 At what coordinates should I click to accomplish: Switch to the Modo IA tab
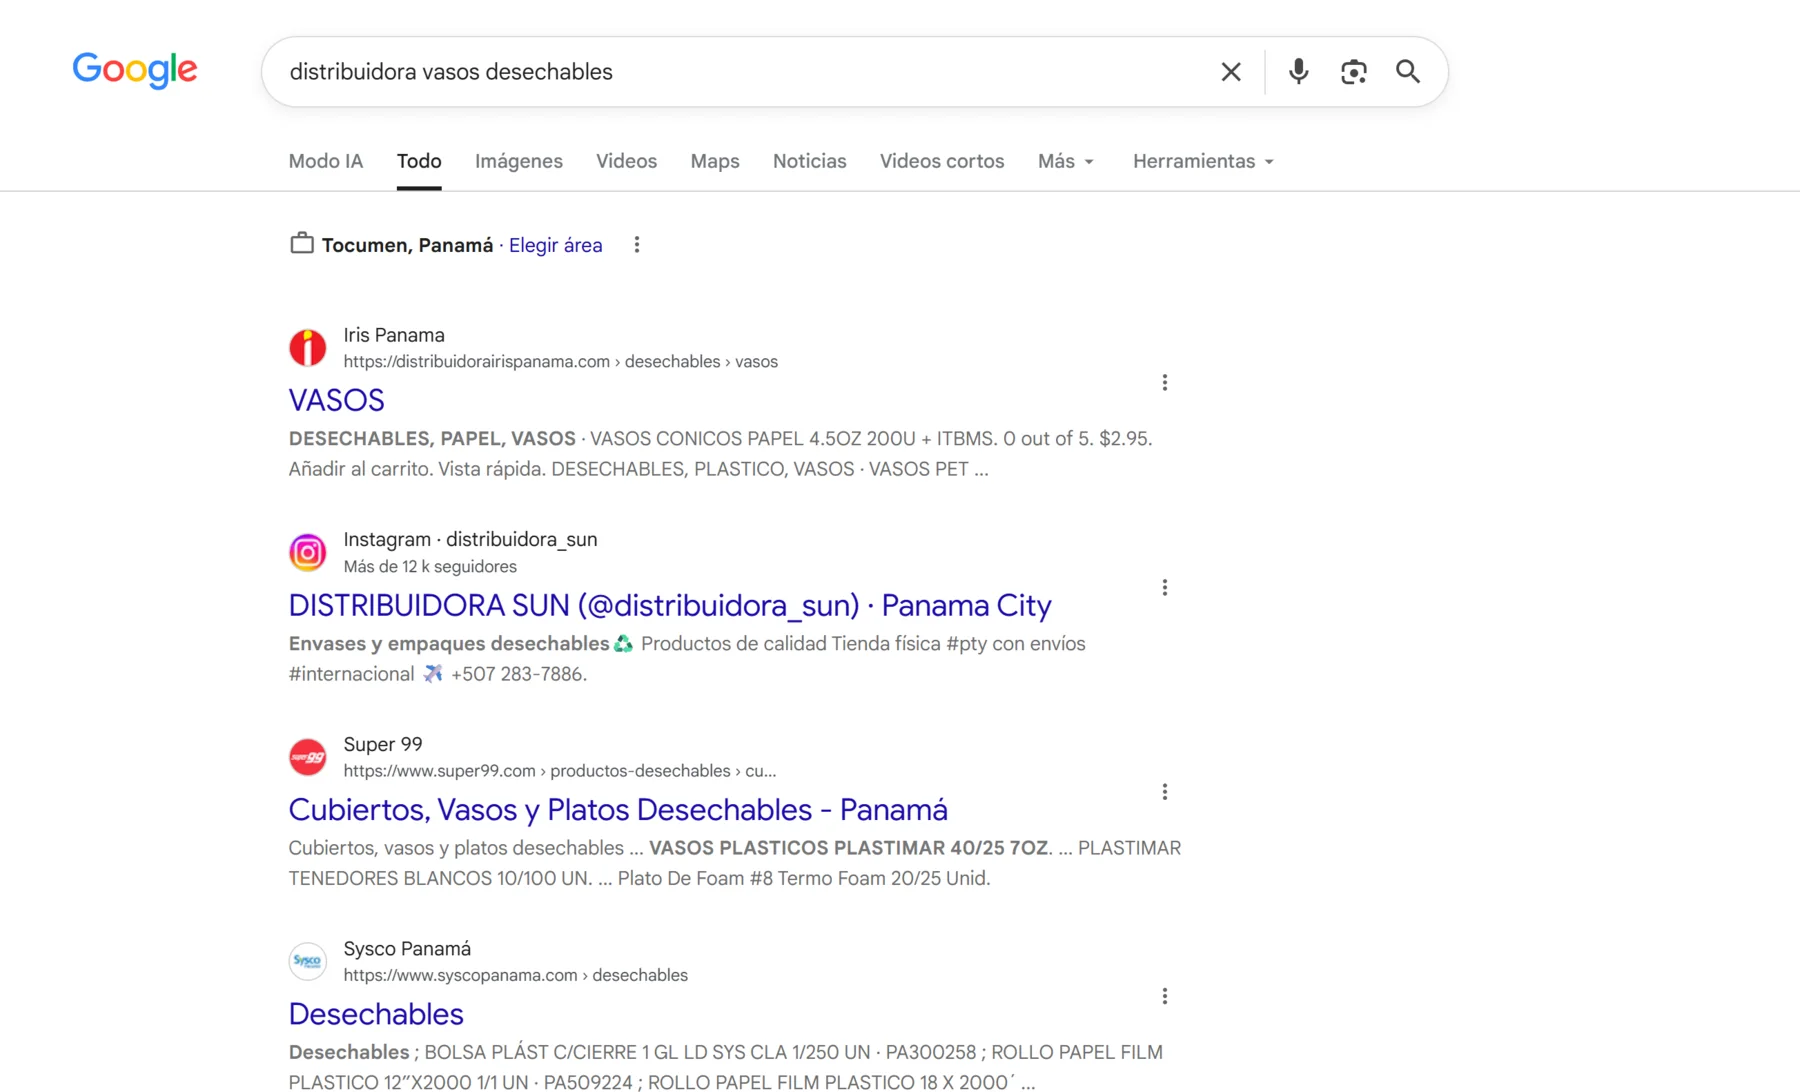click(x=326, y=161)
